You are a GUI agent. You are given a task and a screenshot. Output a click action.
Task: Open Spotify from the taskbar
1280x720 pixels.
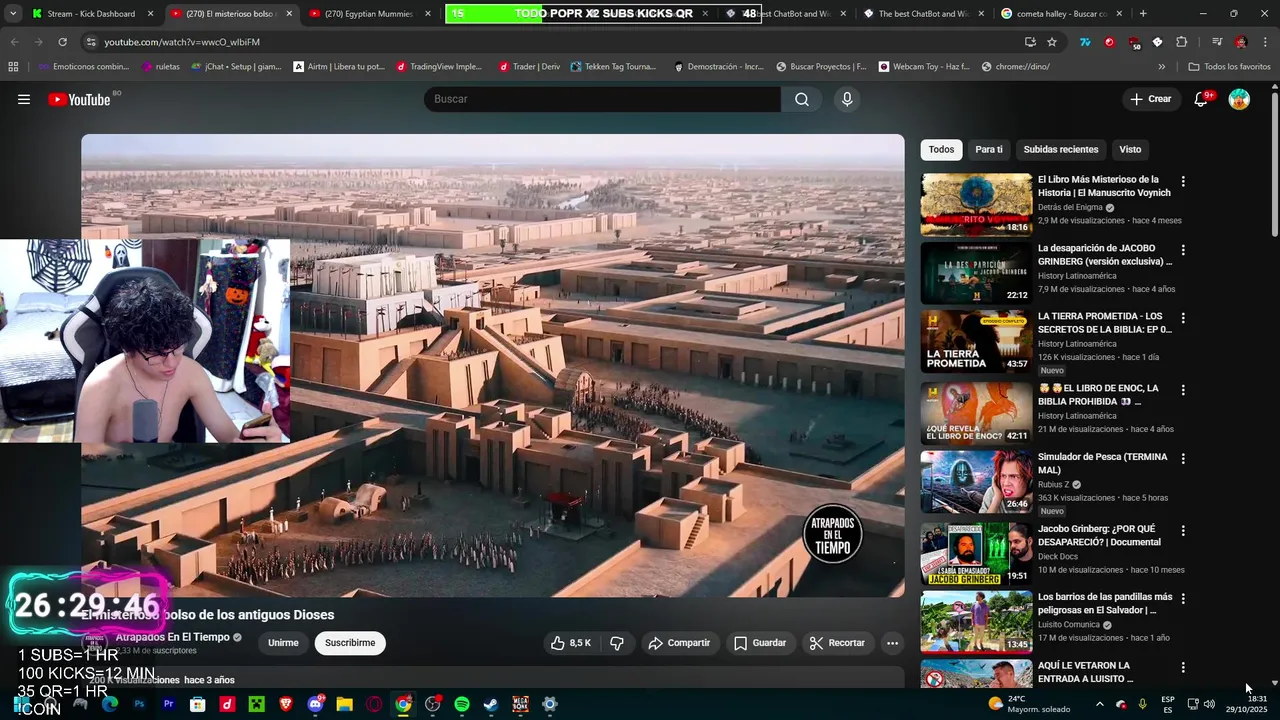pyautogui.click(x=461, y=704)
